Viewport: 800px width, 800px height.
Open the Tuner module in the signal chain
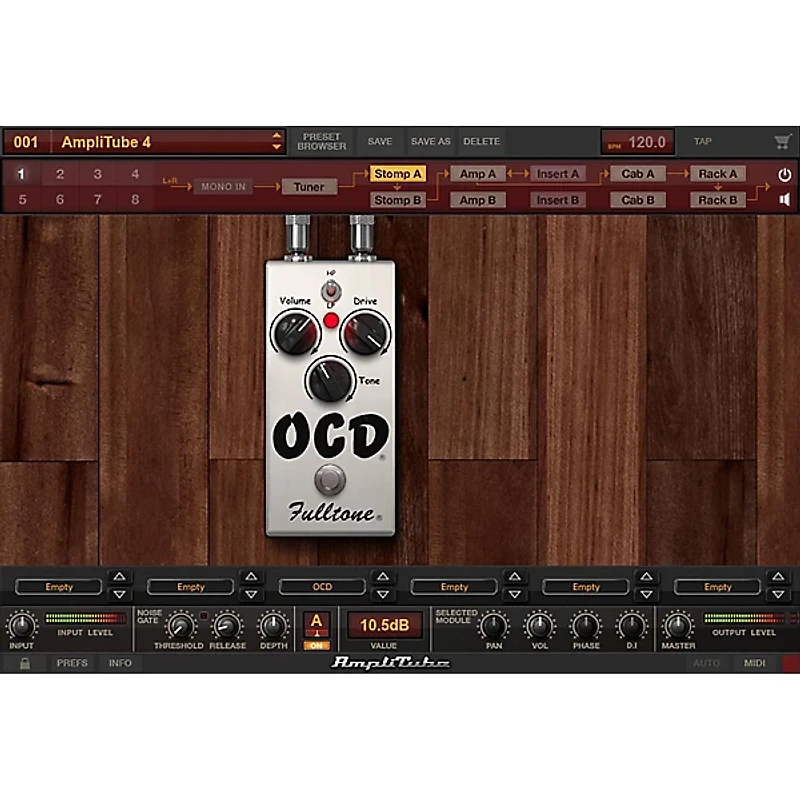(310, 186)
